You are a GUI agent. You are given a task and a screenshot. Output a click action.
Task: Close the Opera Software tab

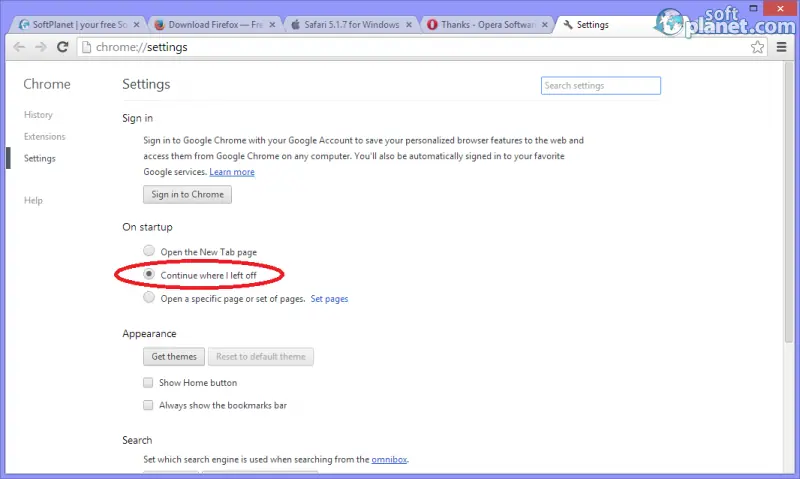pyautogui.click(x=544, y=24)
